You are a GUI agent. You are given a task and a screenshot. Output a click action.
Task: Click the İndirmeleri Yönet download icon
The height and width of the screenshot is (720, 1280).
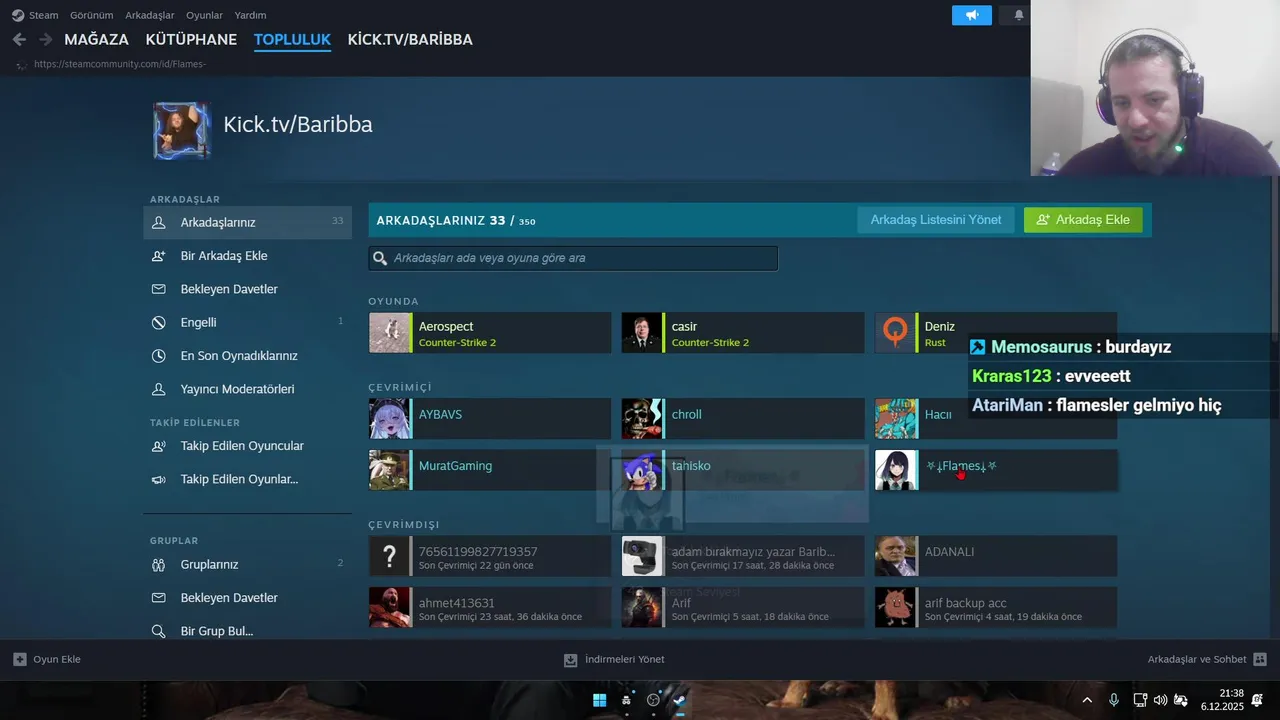[570, 659]
